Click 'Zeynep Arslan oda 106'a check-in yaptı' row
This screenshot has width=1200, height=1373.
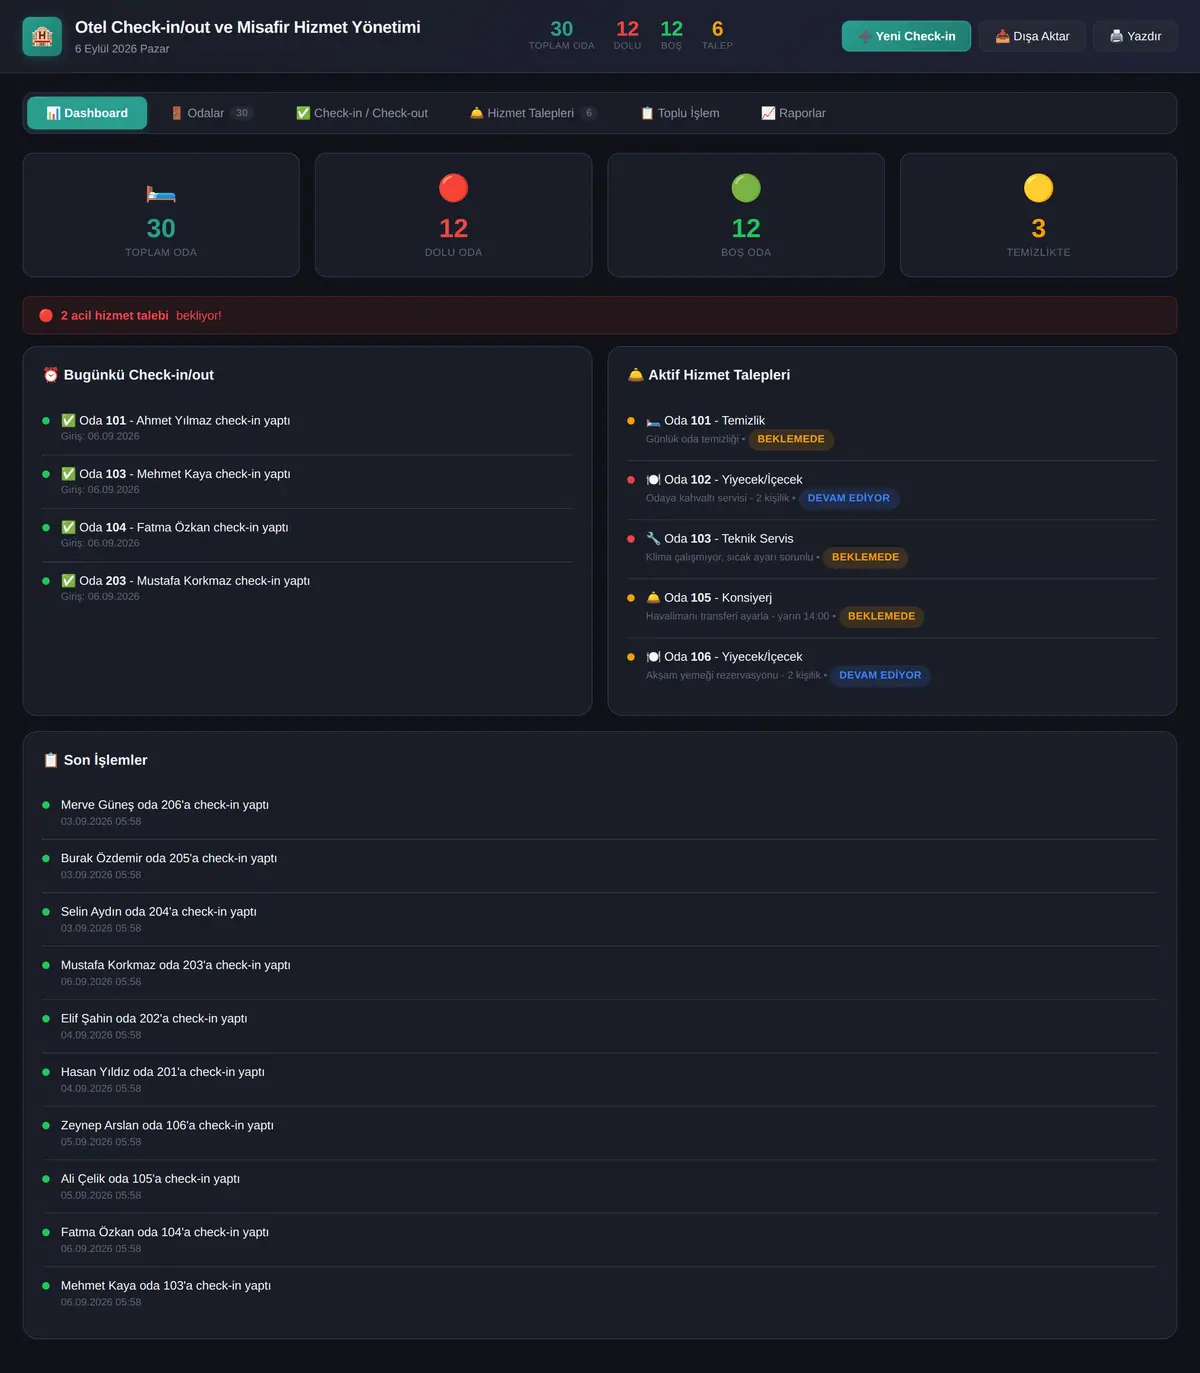pos(600,1133)
